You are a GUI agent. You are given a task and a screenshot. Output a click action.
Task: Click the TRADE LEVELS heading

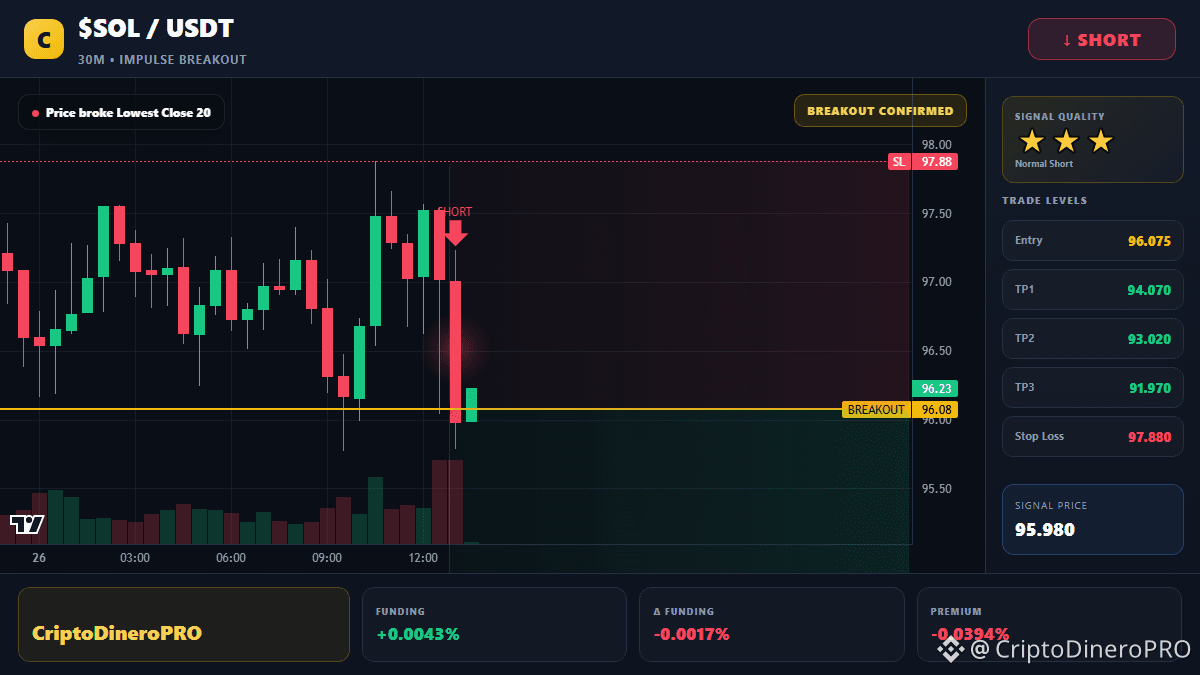tap(1045, 201)
